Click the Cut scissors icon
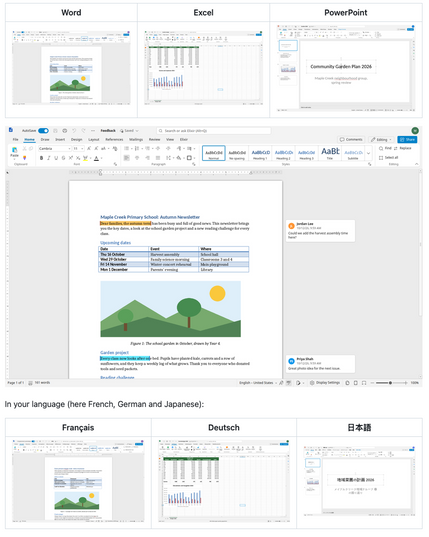The height and width of the screenshot is (537, 429). pyautogui.click(x=24, y=149)
